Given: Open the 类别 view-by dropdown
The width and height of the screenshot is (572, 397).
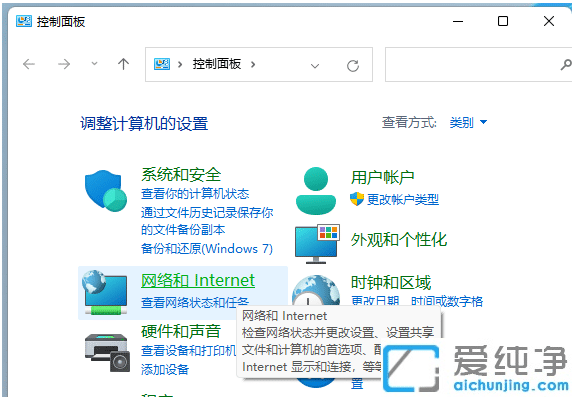Looking at the screenshot, I should (468, 122).
